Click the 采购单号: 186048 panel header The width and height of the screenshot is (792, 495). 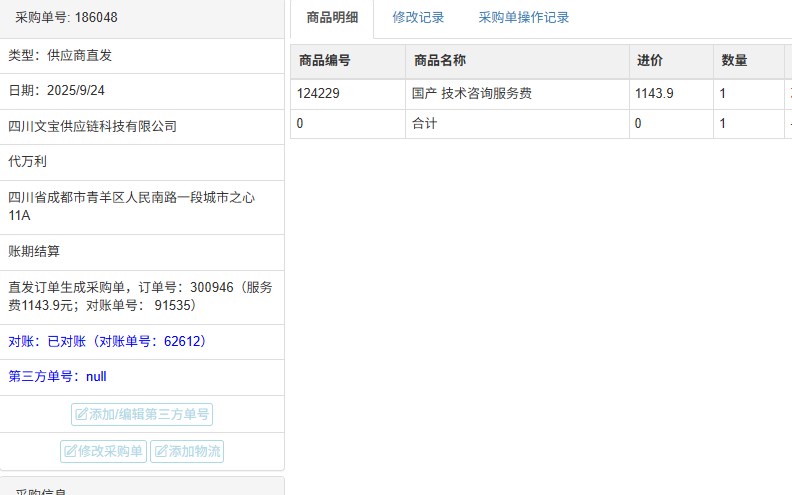tap(66, 18)
